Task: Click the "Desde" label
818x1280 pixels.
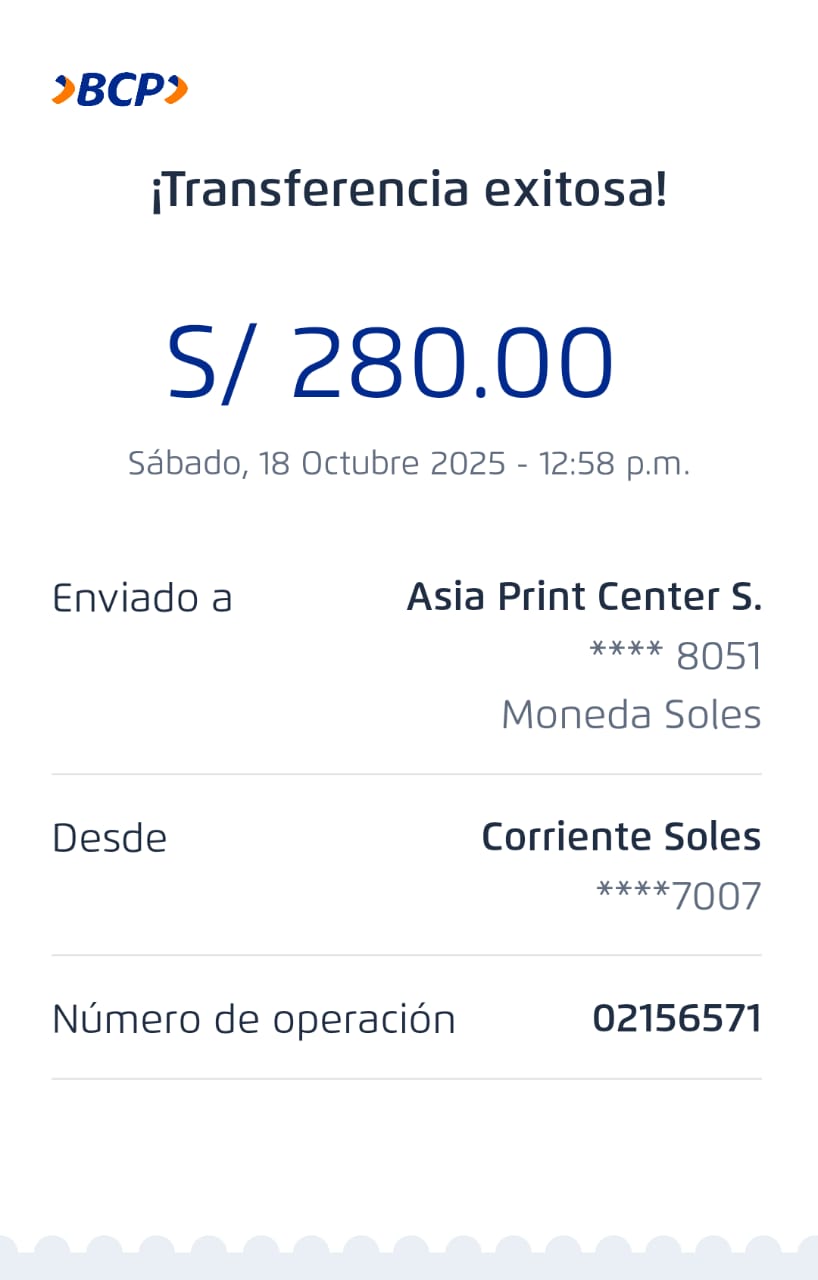Action: pyautogui.click(x=109, y=838)
